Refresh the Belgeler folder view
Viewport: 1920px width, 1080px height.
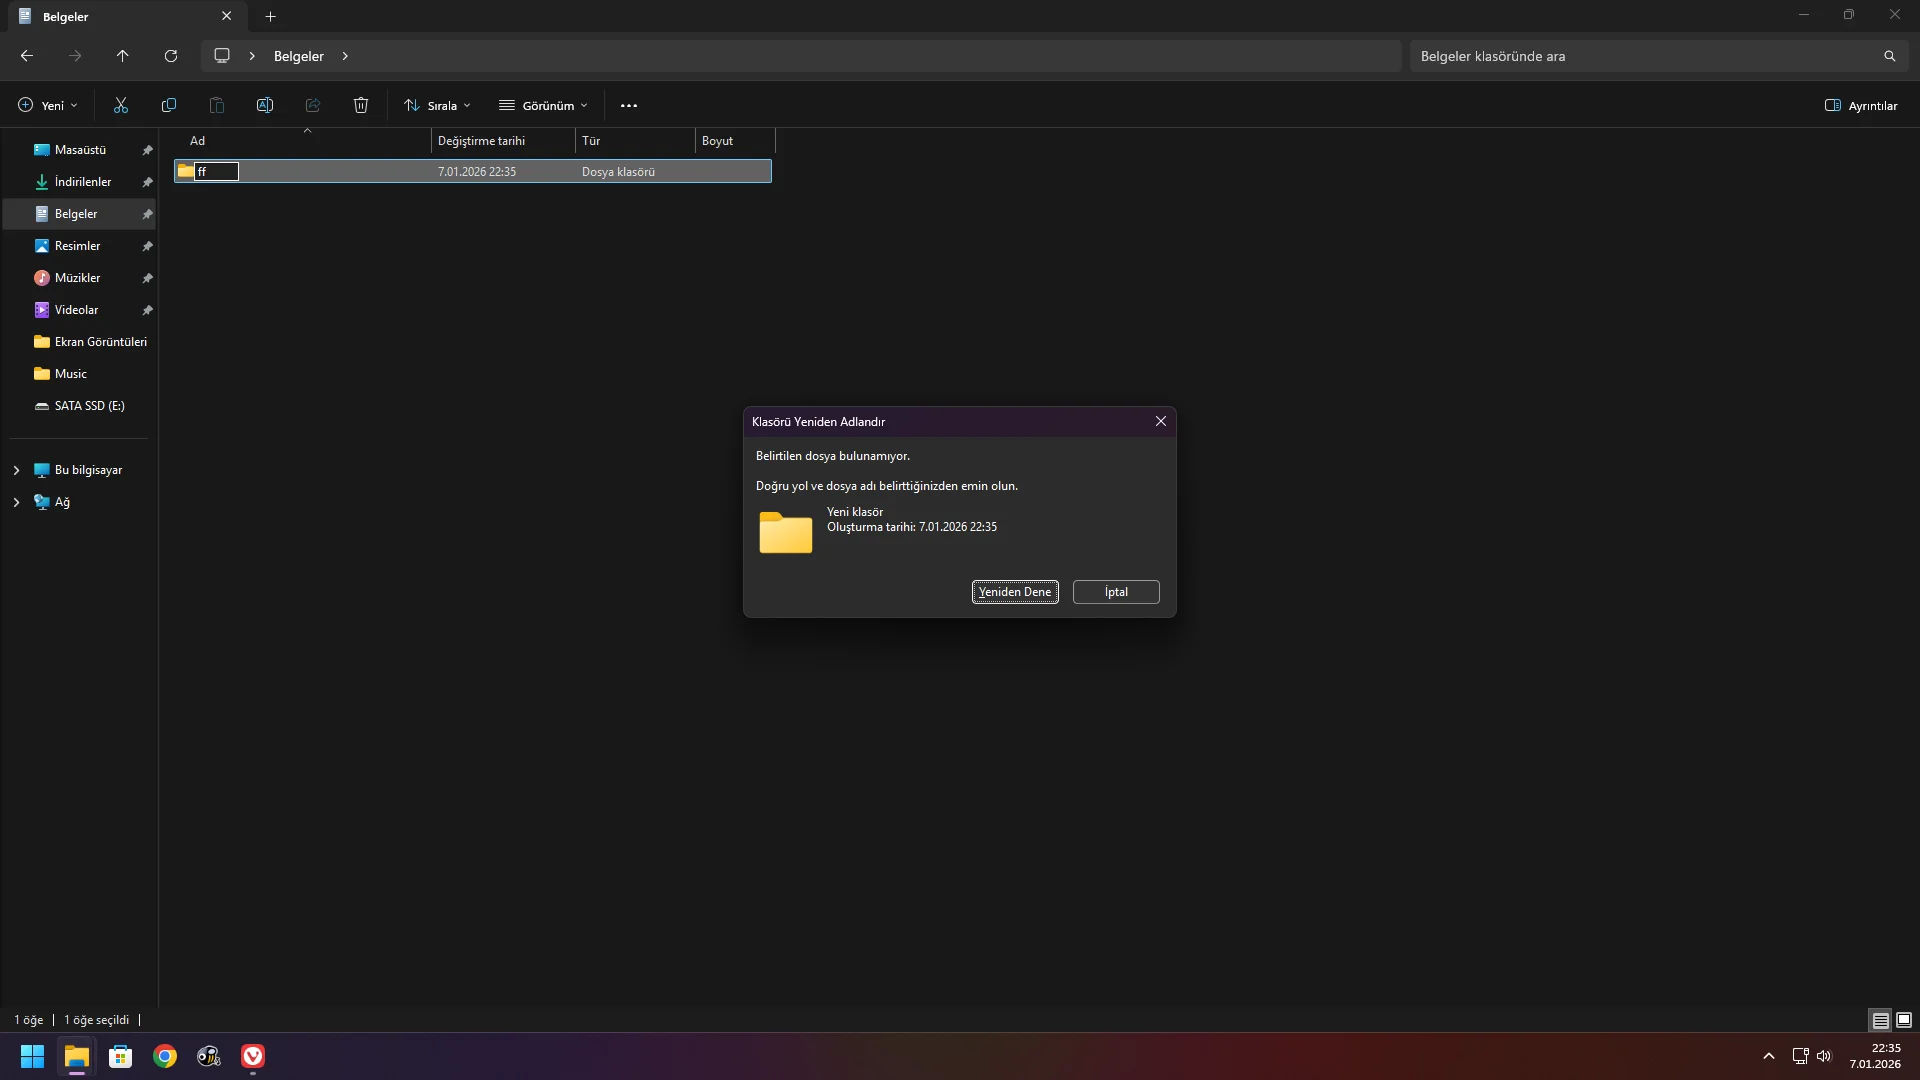(171, 56)
